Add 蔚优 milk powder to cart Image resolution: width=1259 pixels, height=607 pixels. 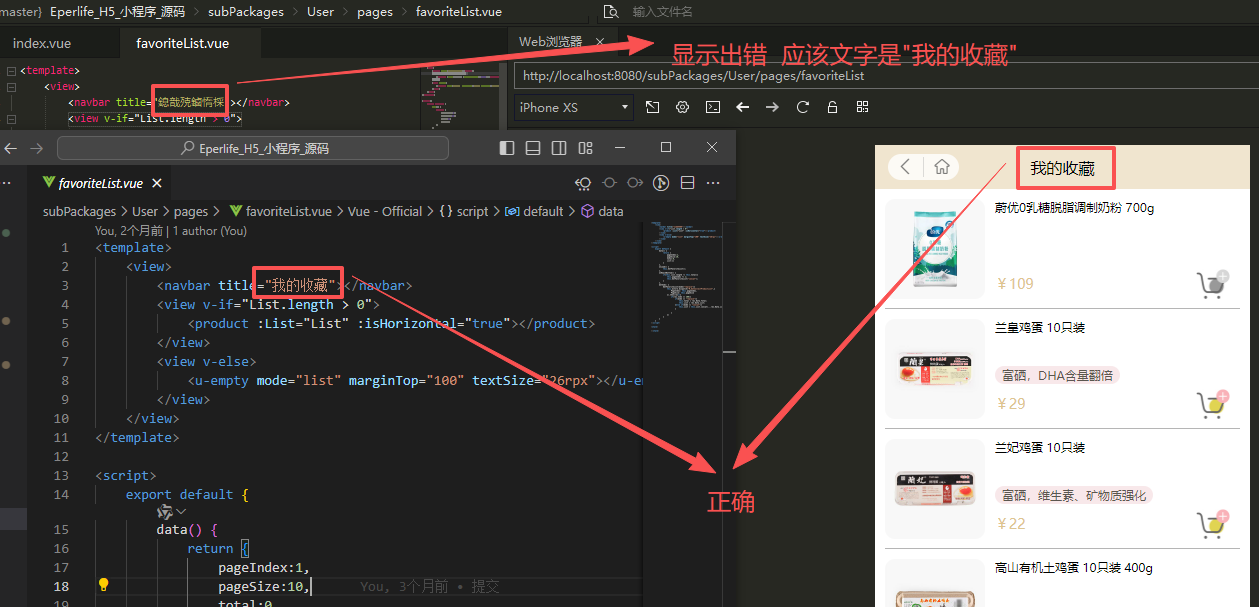(1212, 284)
